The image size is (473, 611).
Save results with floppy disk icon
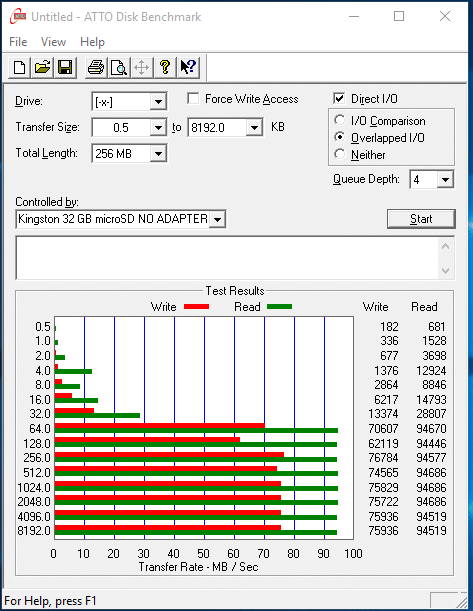tap(65, 68)
